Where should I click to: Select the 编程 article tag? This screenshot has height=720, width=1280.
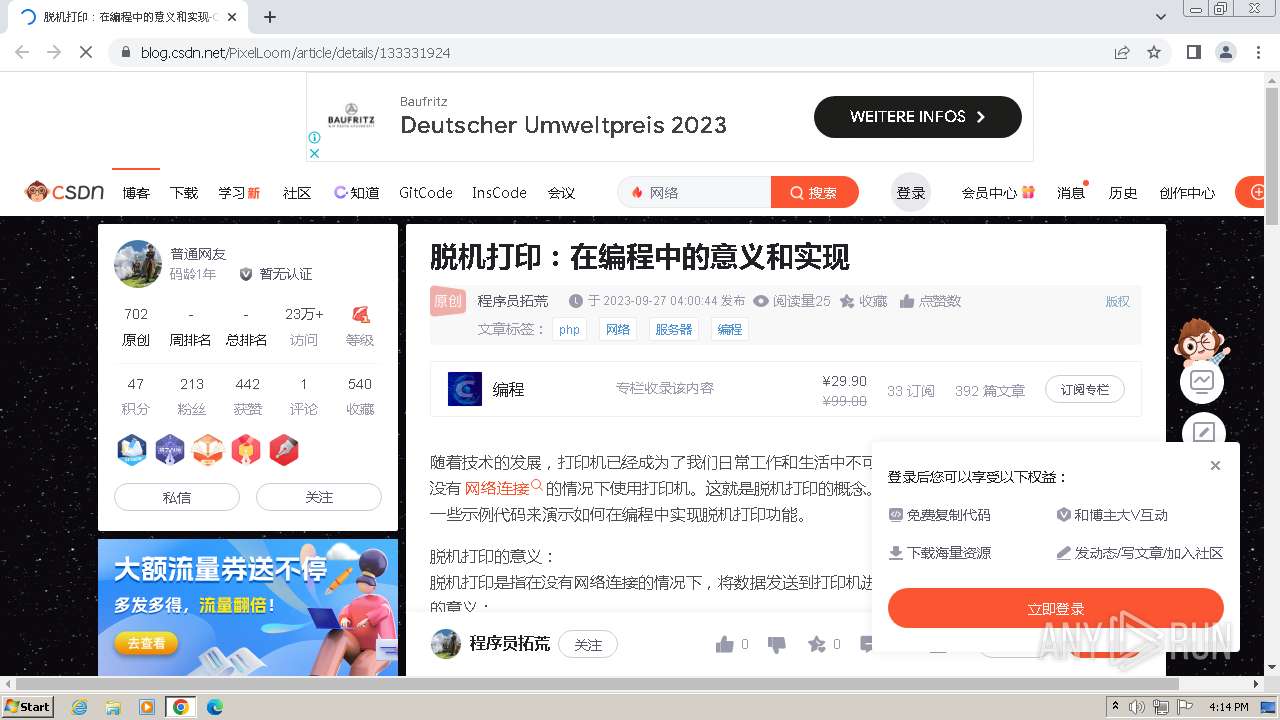pyautogui.click(x=730, y=329)
